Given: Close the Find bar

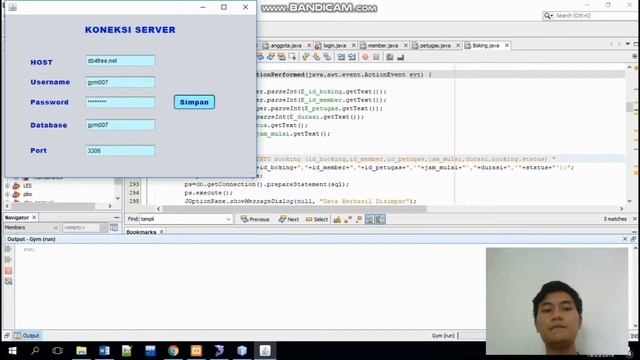Looking at the screenshot, I should [635, 219].
